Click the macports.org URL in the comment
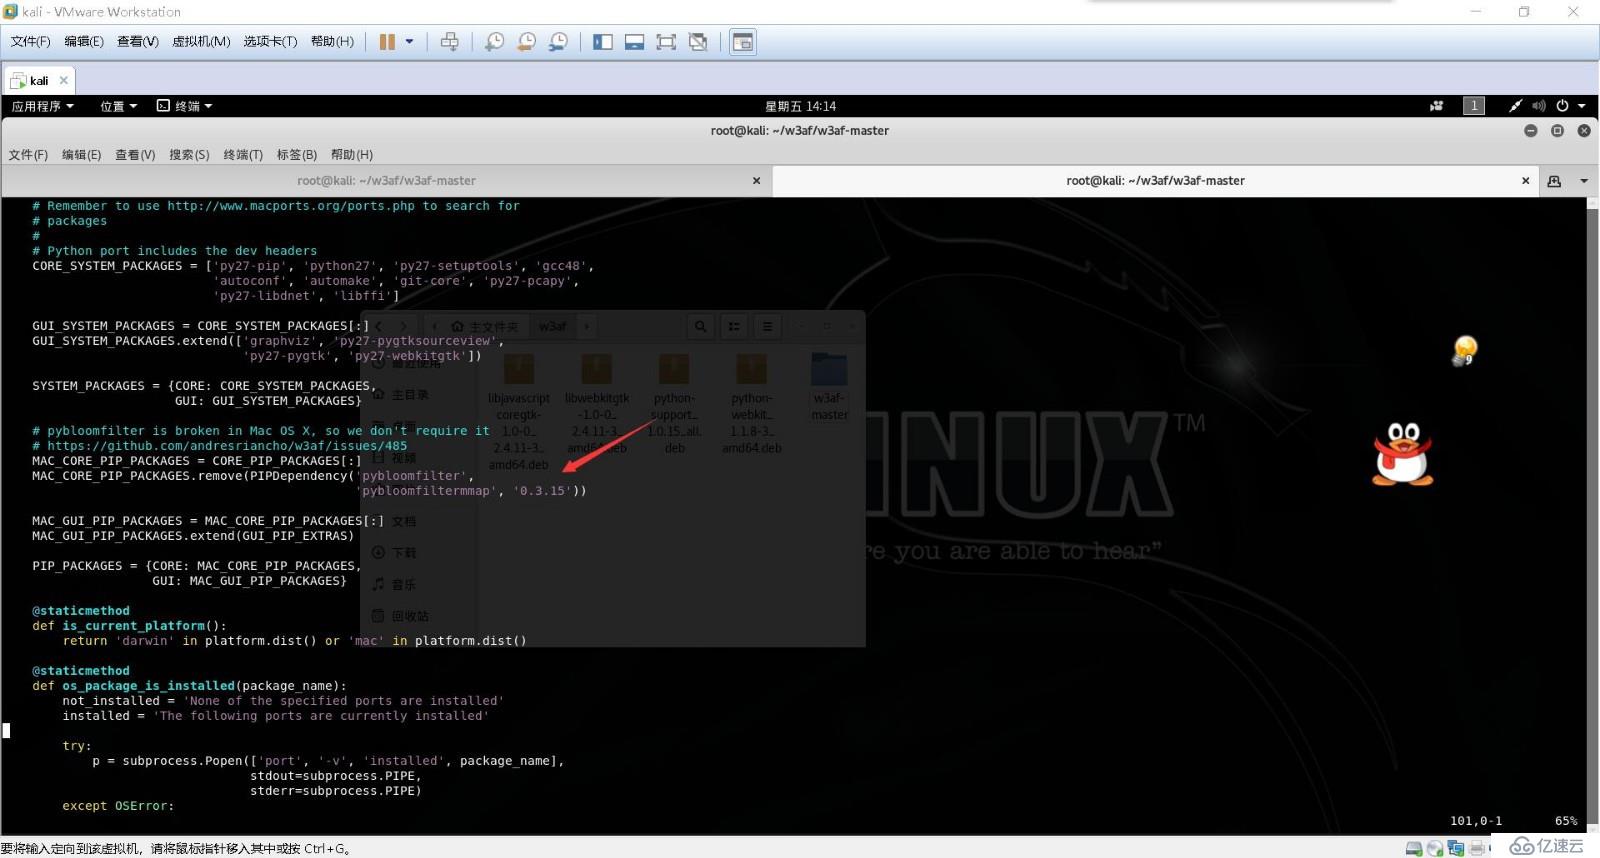The width and height of the screenshot is (1600, 858). (291, 206)
